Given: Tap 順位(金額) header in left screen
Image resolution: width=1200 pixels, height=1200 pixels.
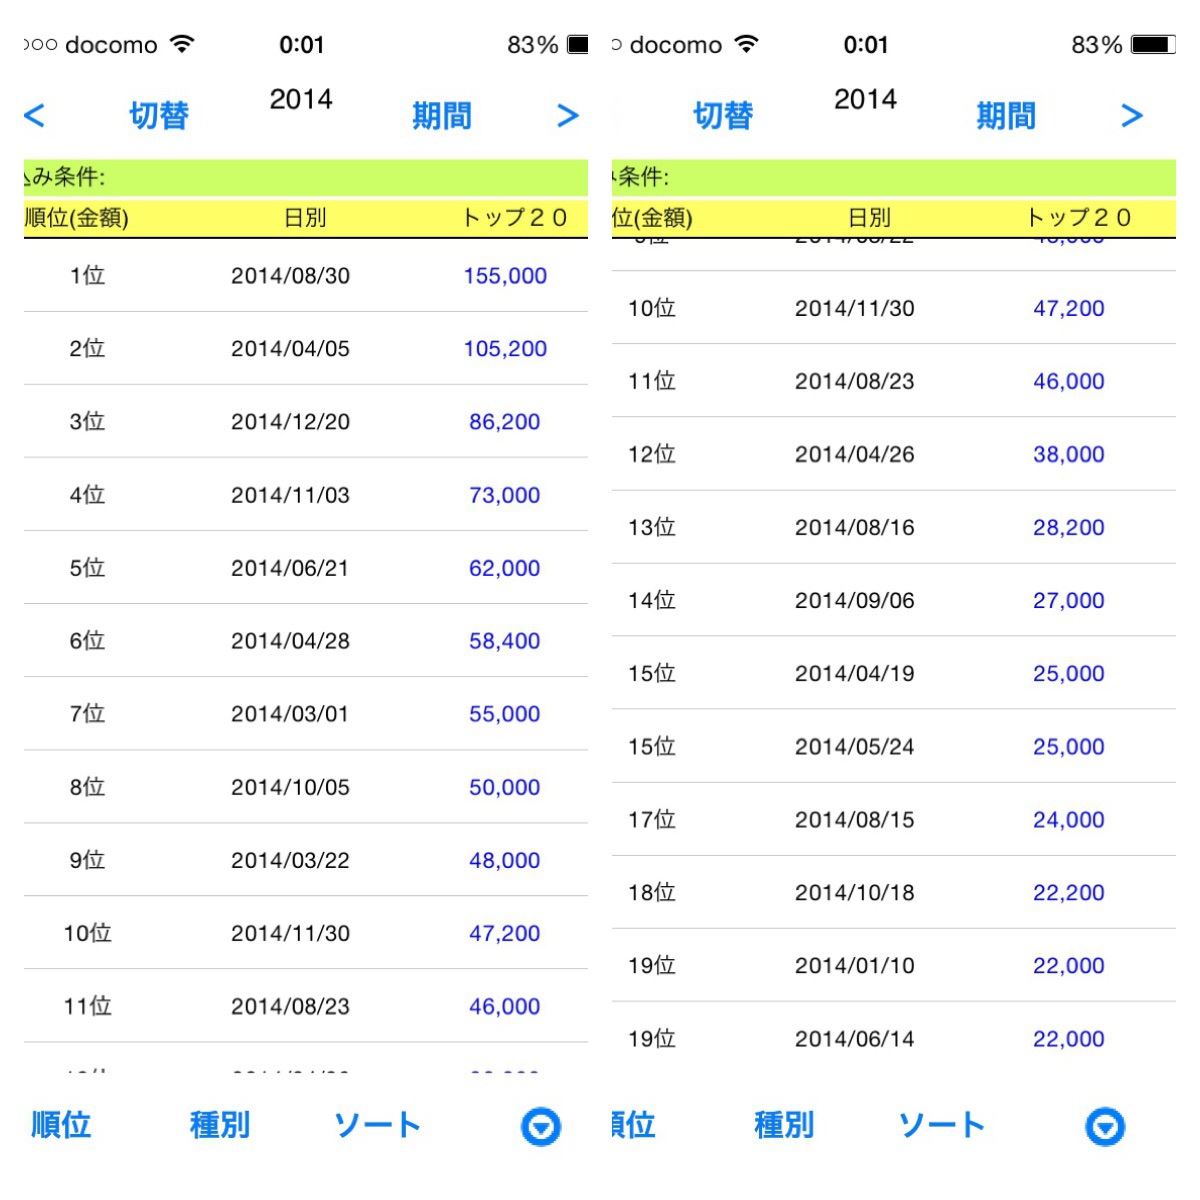Looking at the screenshot, I should (77, 218).
